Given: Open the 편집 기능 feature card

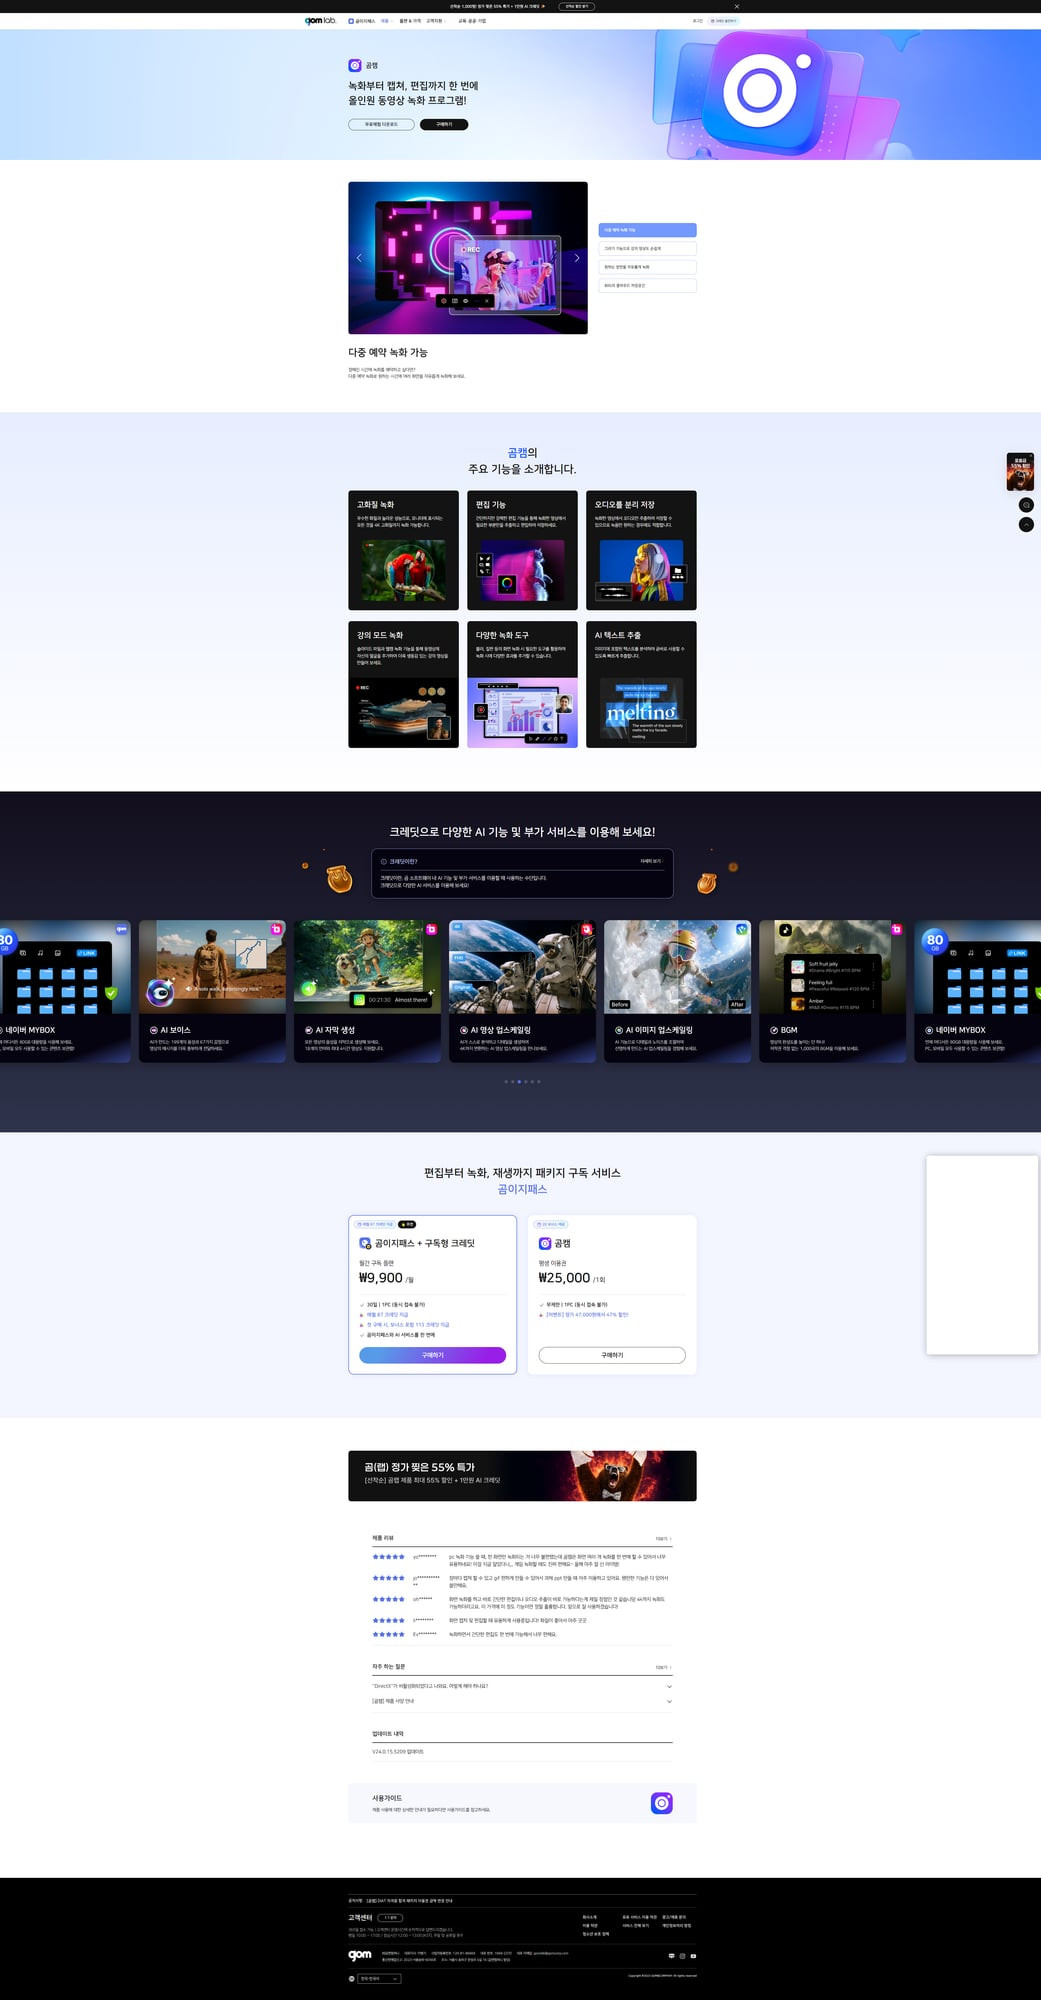Looking at the screenshot, I should point(522,550).
